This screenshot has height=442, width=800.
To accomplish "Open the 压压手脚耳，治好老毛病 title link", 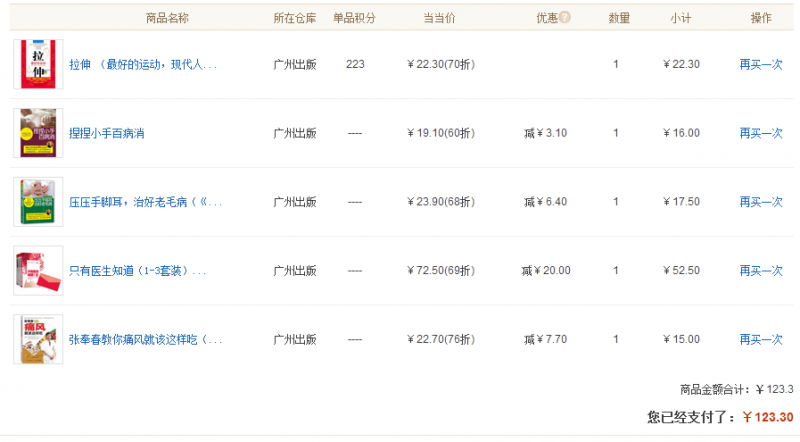I will [145, 202].
